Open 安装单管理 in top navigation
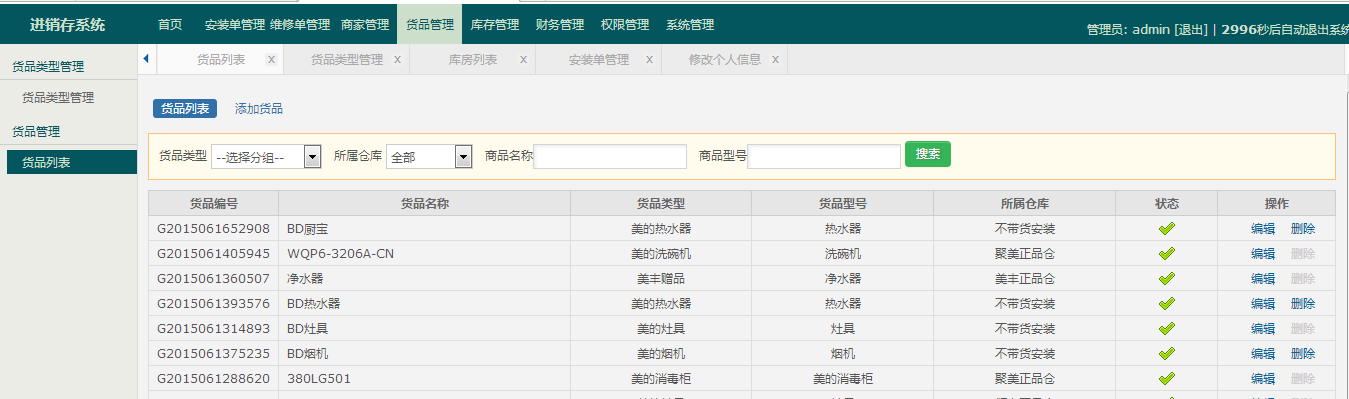This screenshot has width=1349, height=399. tap(235, 24)
